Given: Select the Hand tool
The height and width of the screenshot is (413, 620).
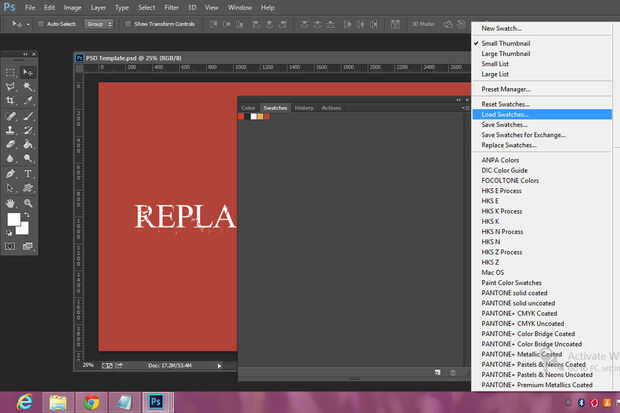Looking at the screenshot, I should (11, 202).
